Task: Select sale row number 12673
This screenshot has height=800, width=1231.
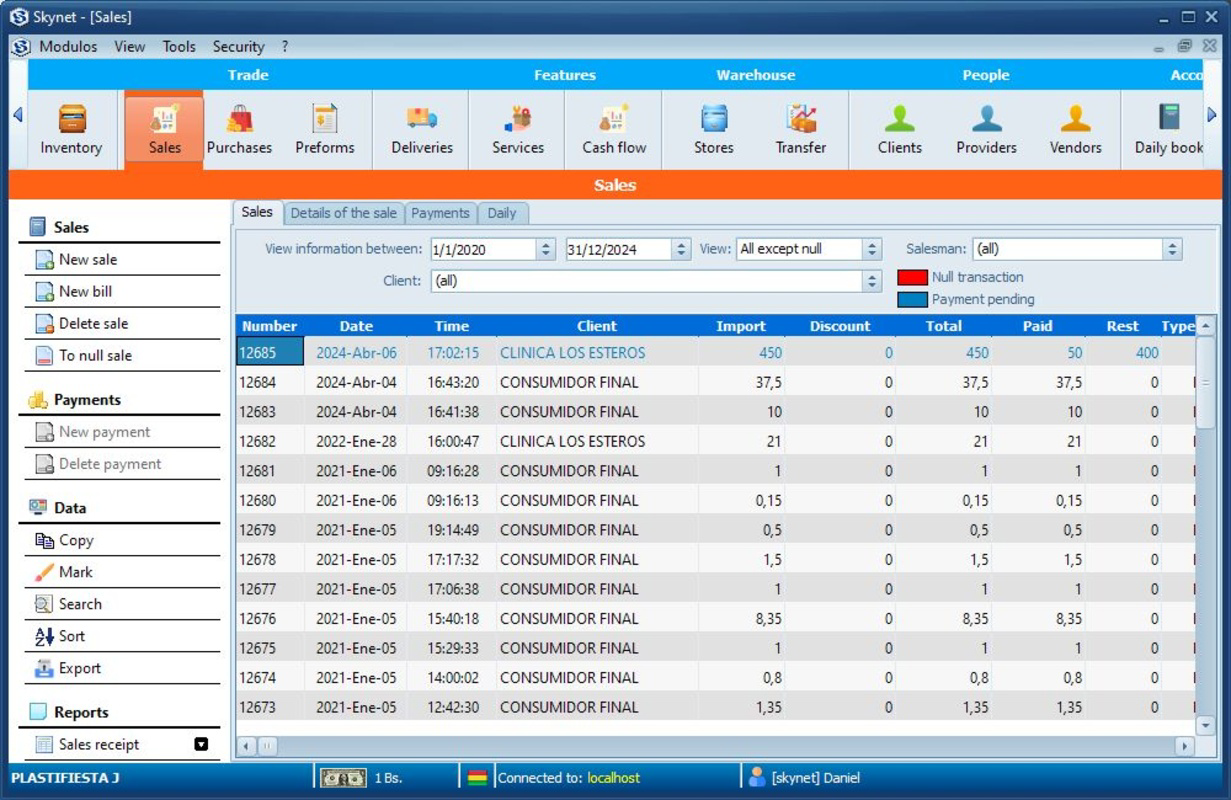Action: [x=715, y=707]
